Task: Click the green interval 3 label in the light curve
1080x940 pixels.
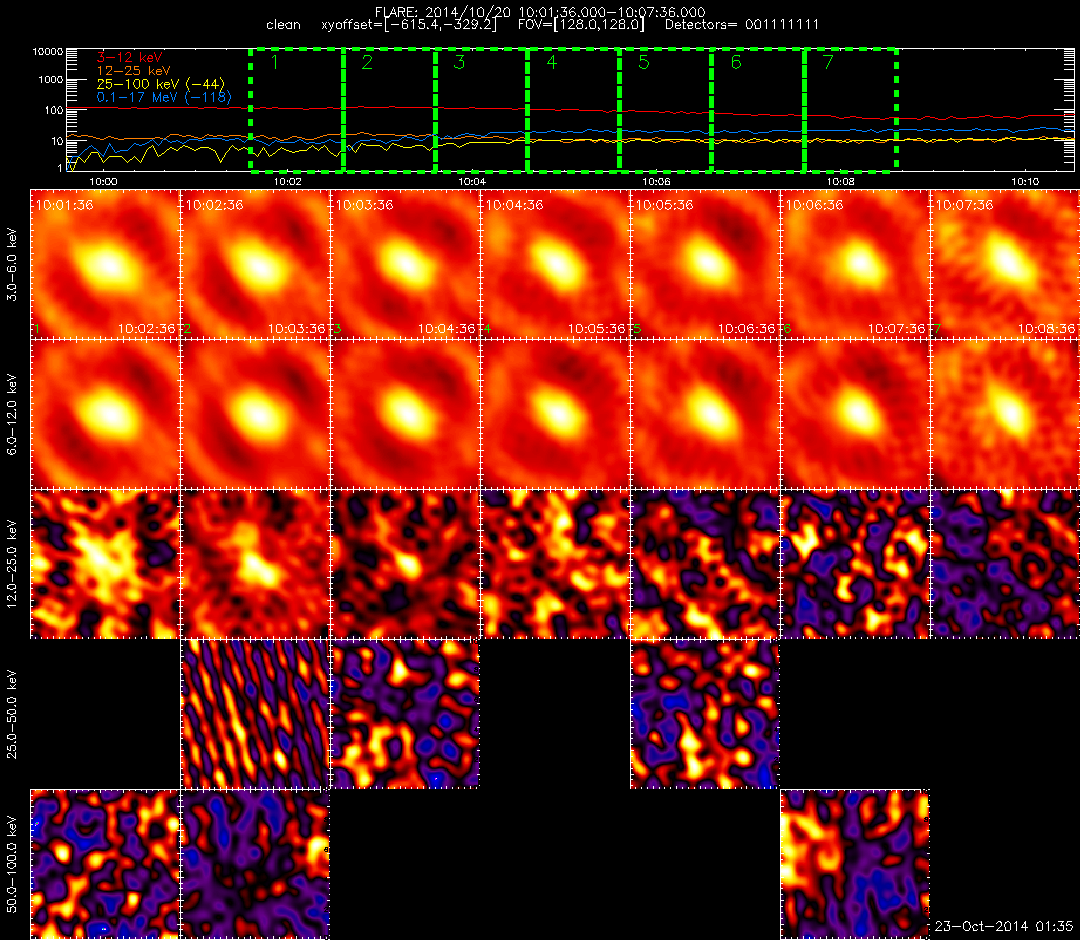Action: coord(459,62)
